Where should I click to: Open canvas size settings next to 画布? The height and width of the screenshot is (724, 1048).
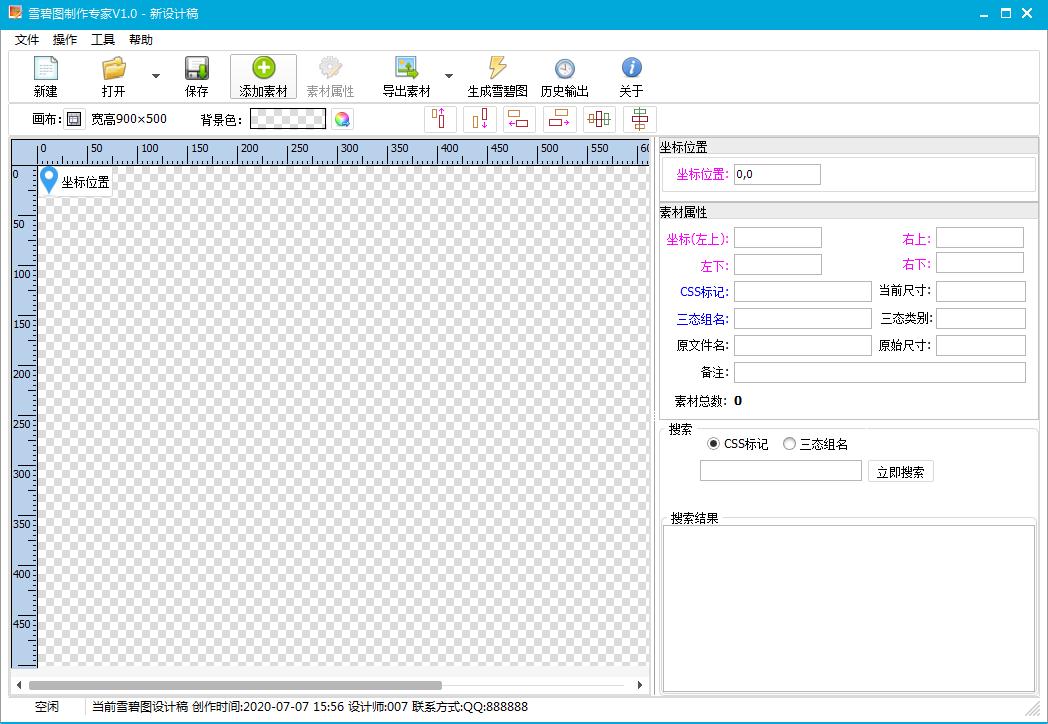click(74, 119)
